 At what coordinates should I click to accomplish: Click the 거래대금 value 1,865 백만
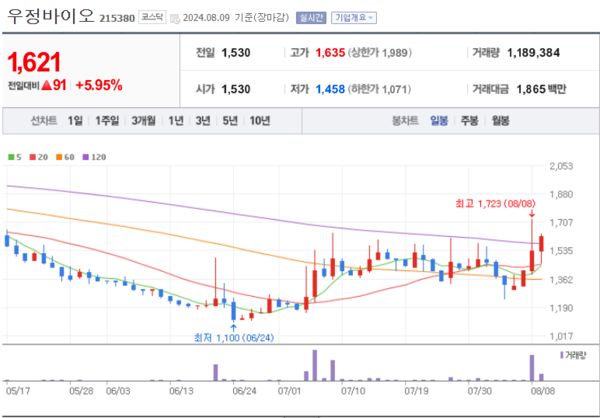point(541,89)
